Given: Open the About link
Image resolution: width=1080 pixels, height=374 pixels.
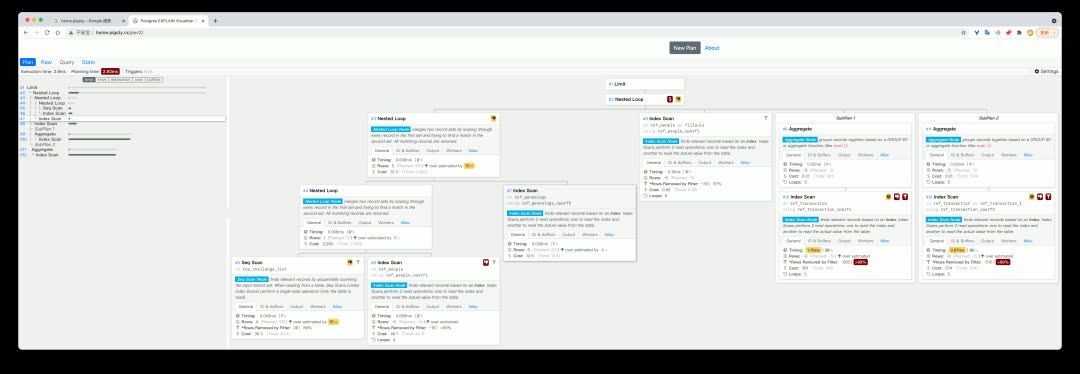Looking at the screenshot, I should click(712, 48).
